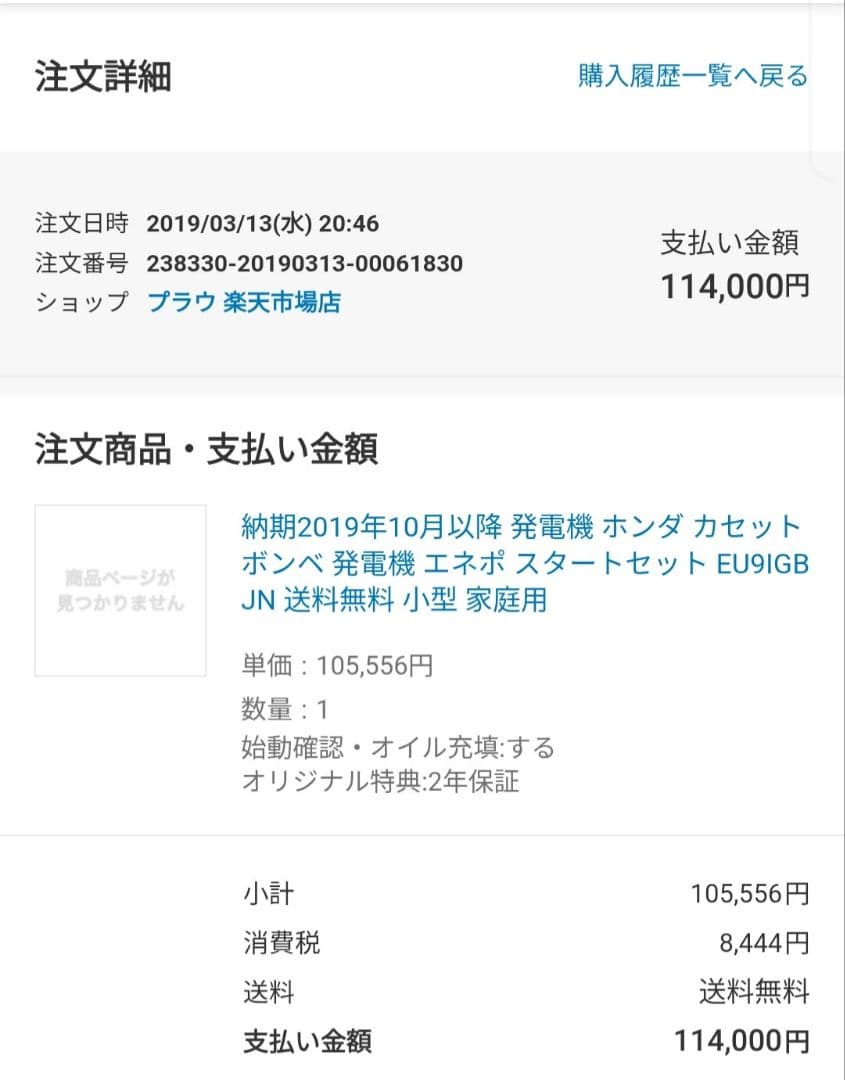Open the Honda エネポ generator product title
Viewport: 845px width, 1080px height.
click(524, 562)
